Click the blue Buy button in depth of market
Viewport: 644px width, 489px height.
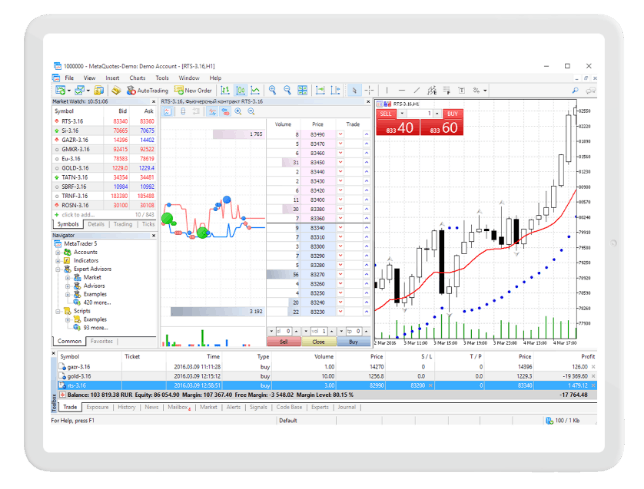tap(353, 342)
